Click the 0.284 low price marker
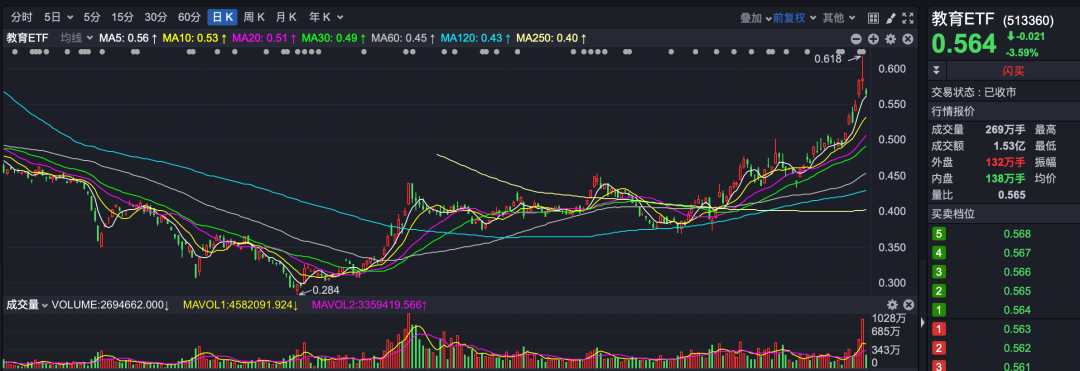 pyautogui.click(x=325, y=290)
